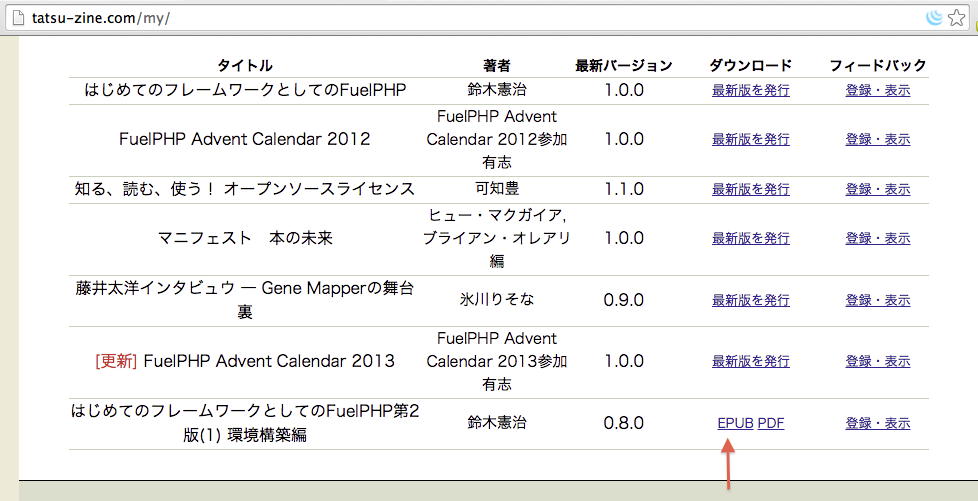Select title はじめてのフレームワークとしてのFuelPHP in first row
The height and width of the screenshot is (501, 978).
click(244, 90)
